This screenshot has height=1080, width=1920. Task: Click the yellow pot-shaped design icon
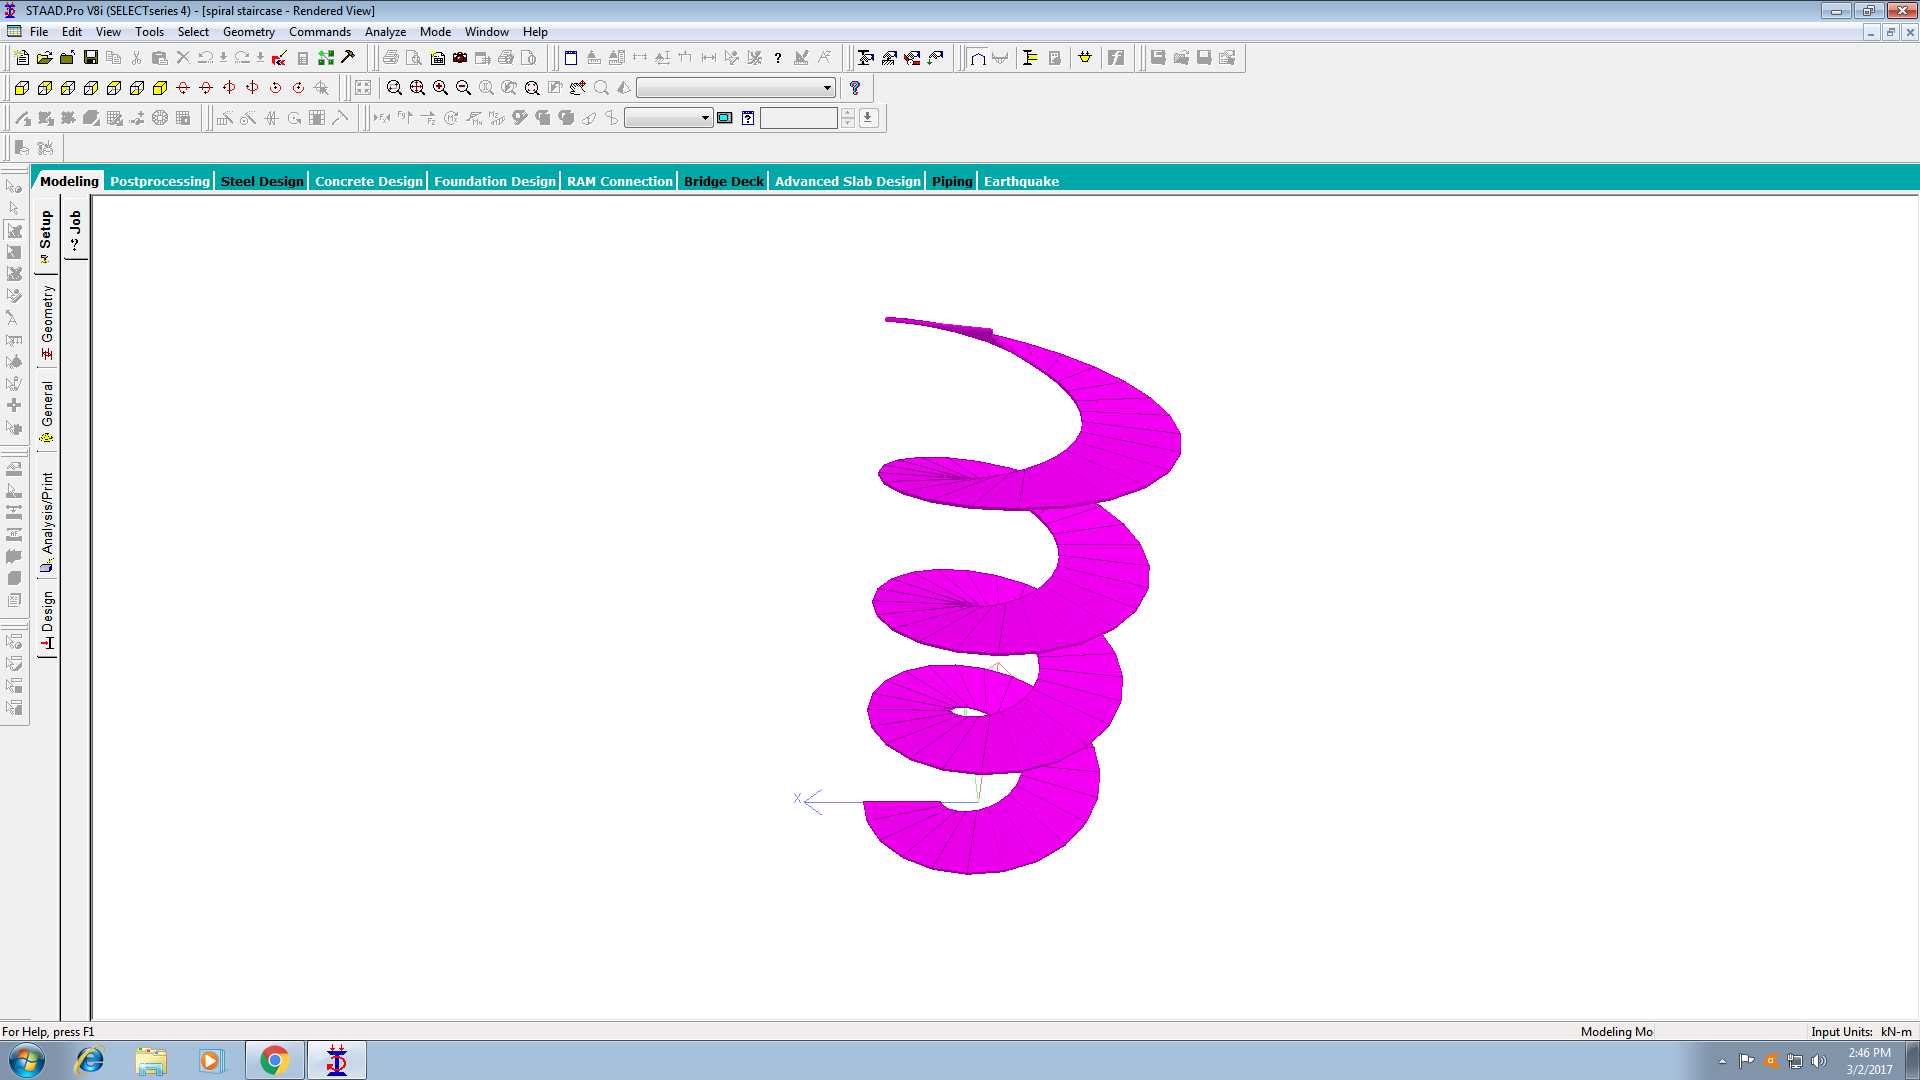(x=1085, y=58)
